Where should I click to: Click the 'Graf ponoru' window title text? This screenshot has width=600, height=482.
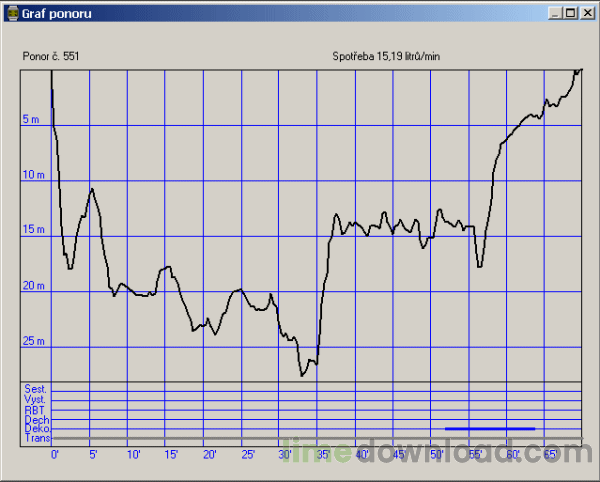57,14
